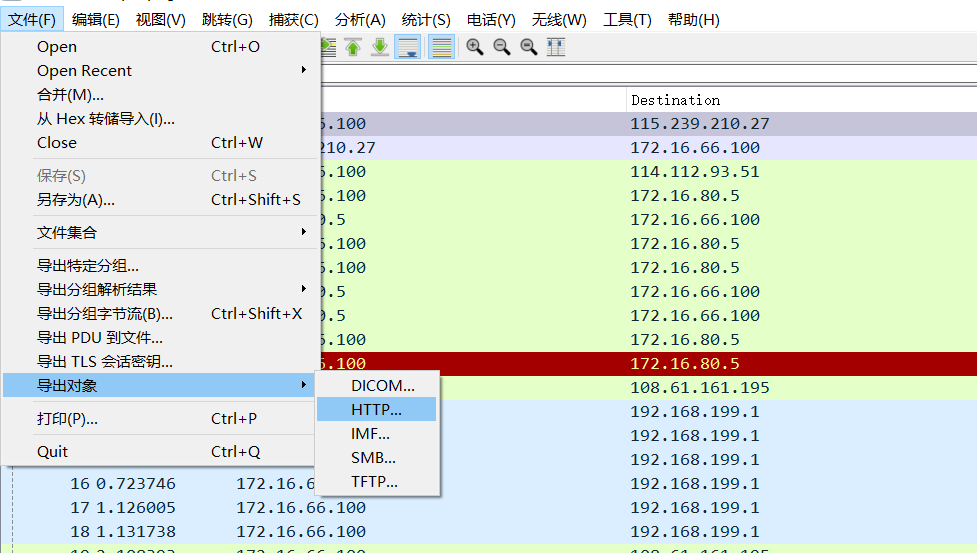Select the row with destination 108.61.161.195
The image size is (977, 553).
tap(708, 387)
